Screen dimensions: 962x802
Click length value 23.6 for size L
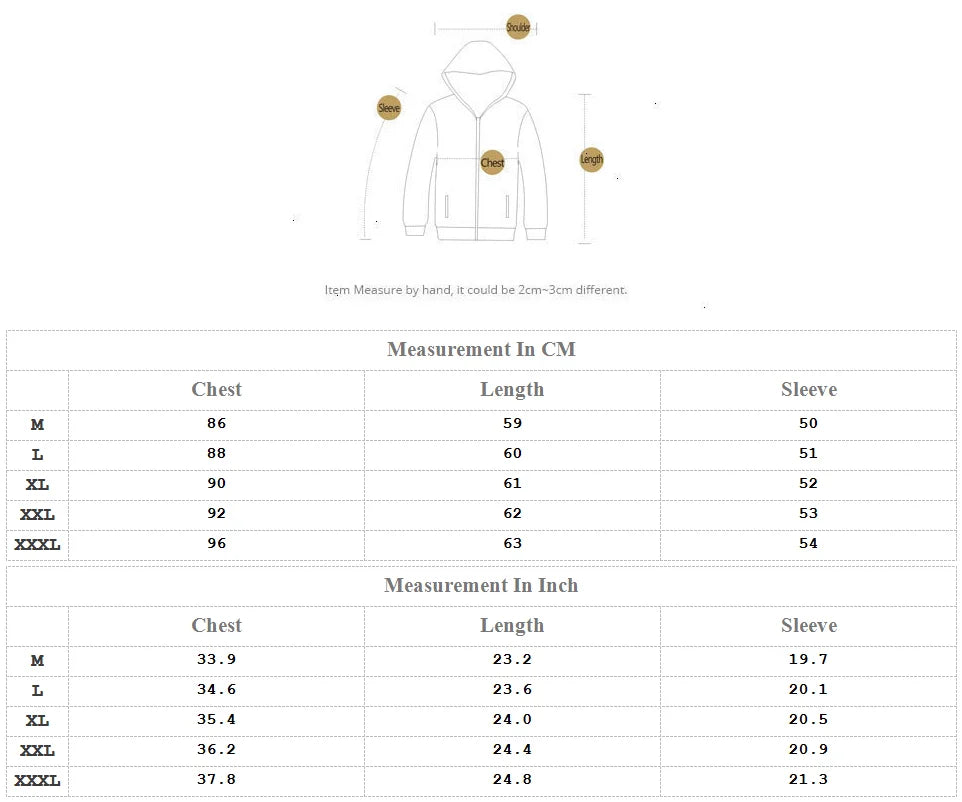pos(512,690)
